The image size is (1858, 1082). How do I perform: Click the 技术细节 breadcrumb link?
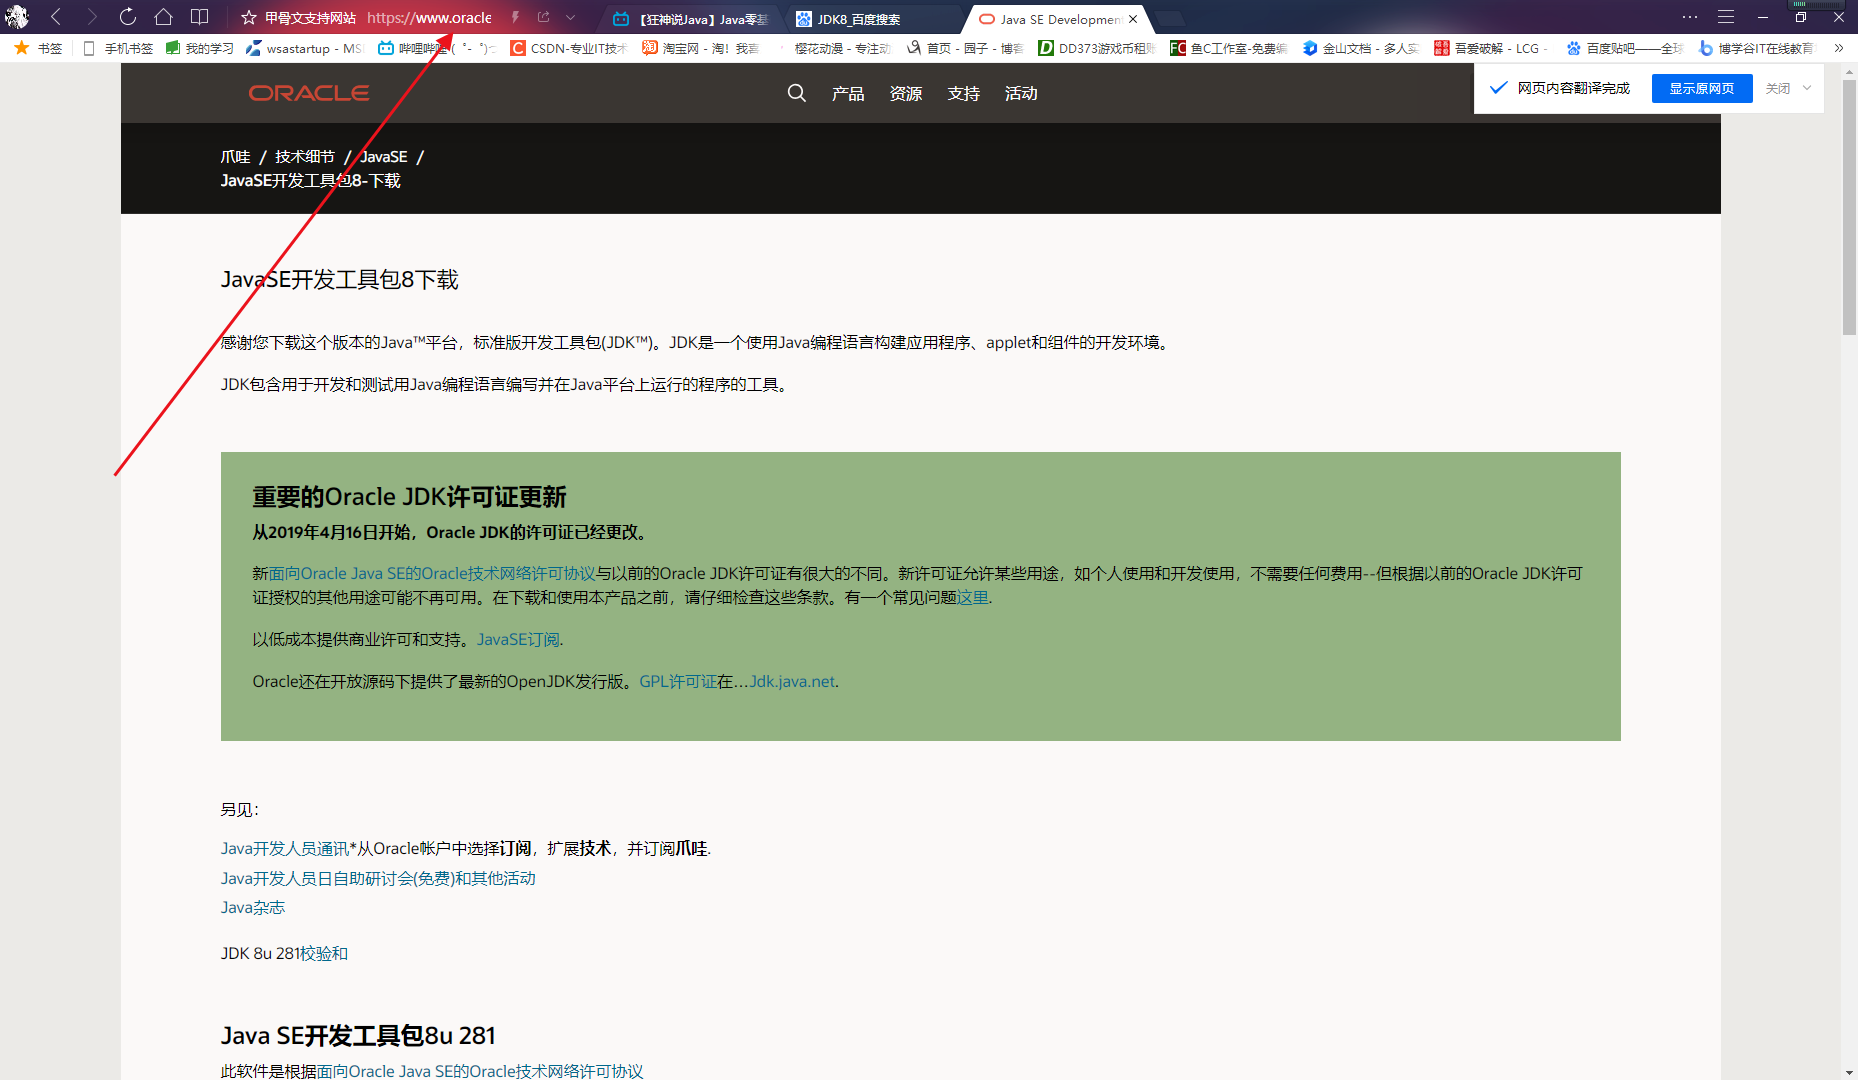click(x=305, y=157)
